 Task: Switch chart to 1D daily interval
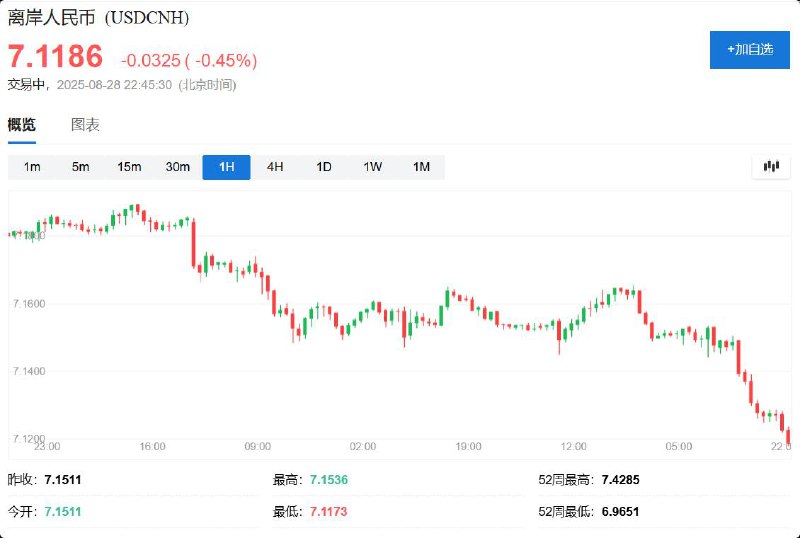(323, 167)
